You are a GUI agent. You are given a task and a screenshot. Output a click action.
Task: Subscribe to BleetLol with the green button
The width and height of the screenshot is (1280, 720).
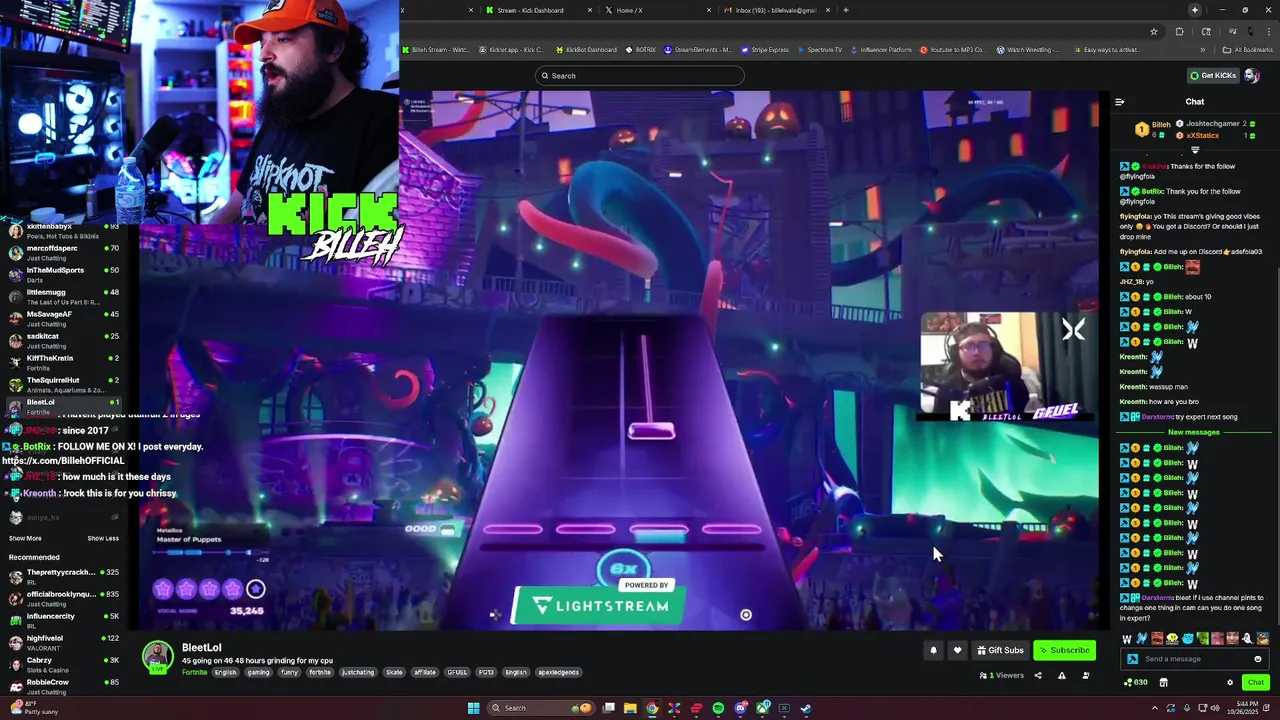coord(1064,650)
